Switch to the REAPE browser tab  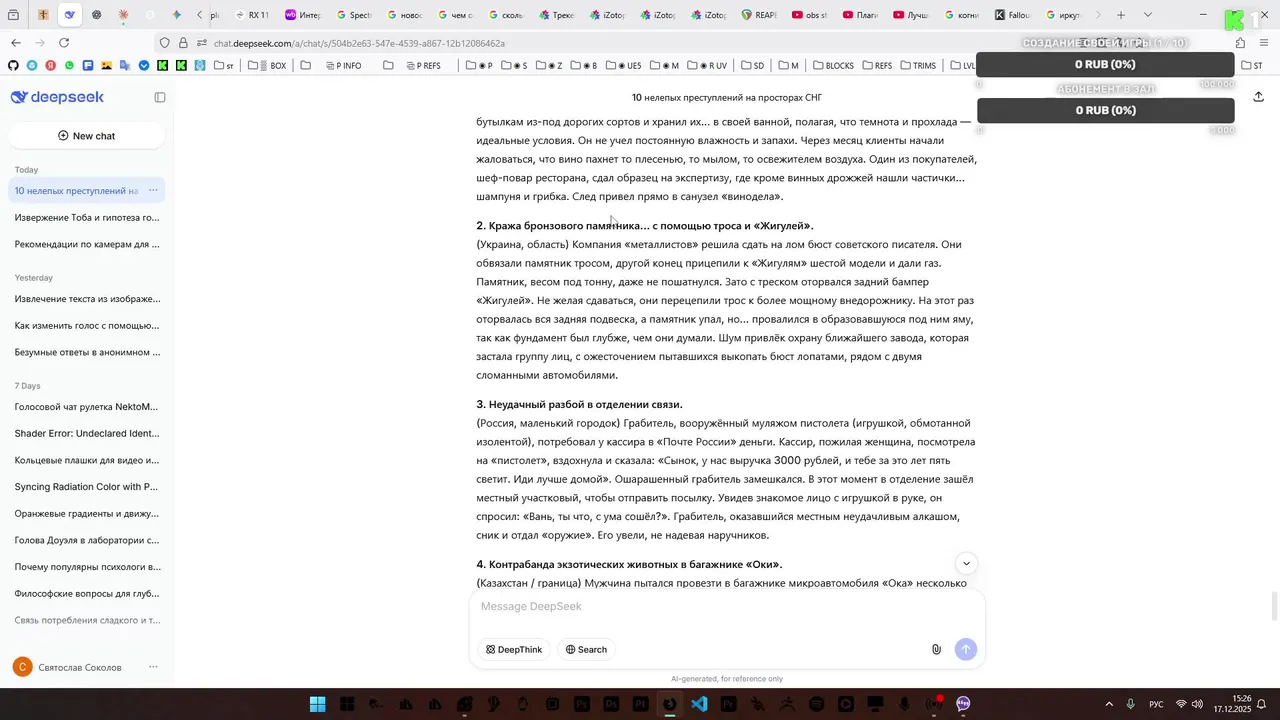759,15
